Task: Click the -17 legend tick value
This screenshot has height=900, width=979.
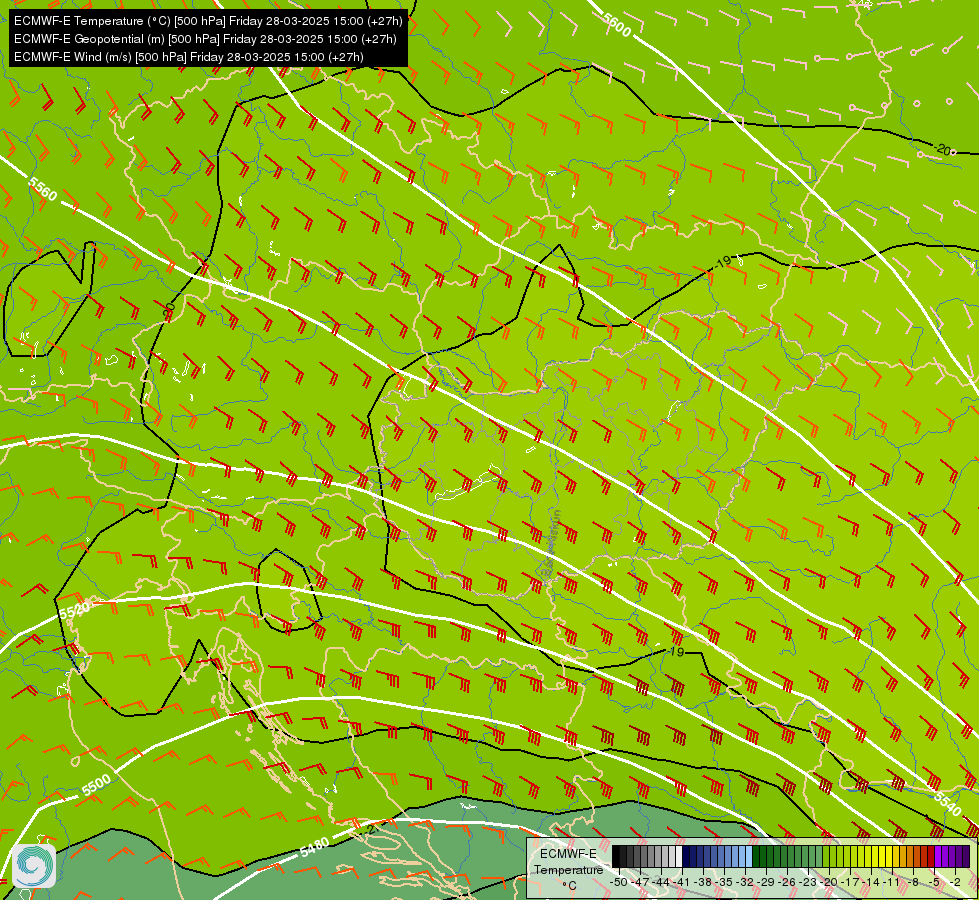Action: click(851, 882)
